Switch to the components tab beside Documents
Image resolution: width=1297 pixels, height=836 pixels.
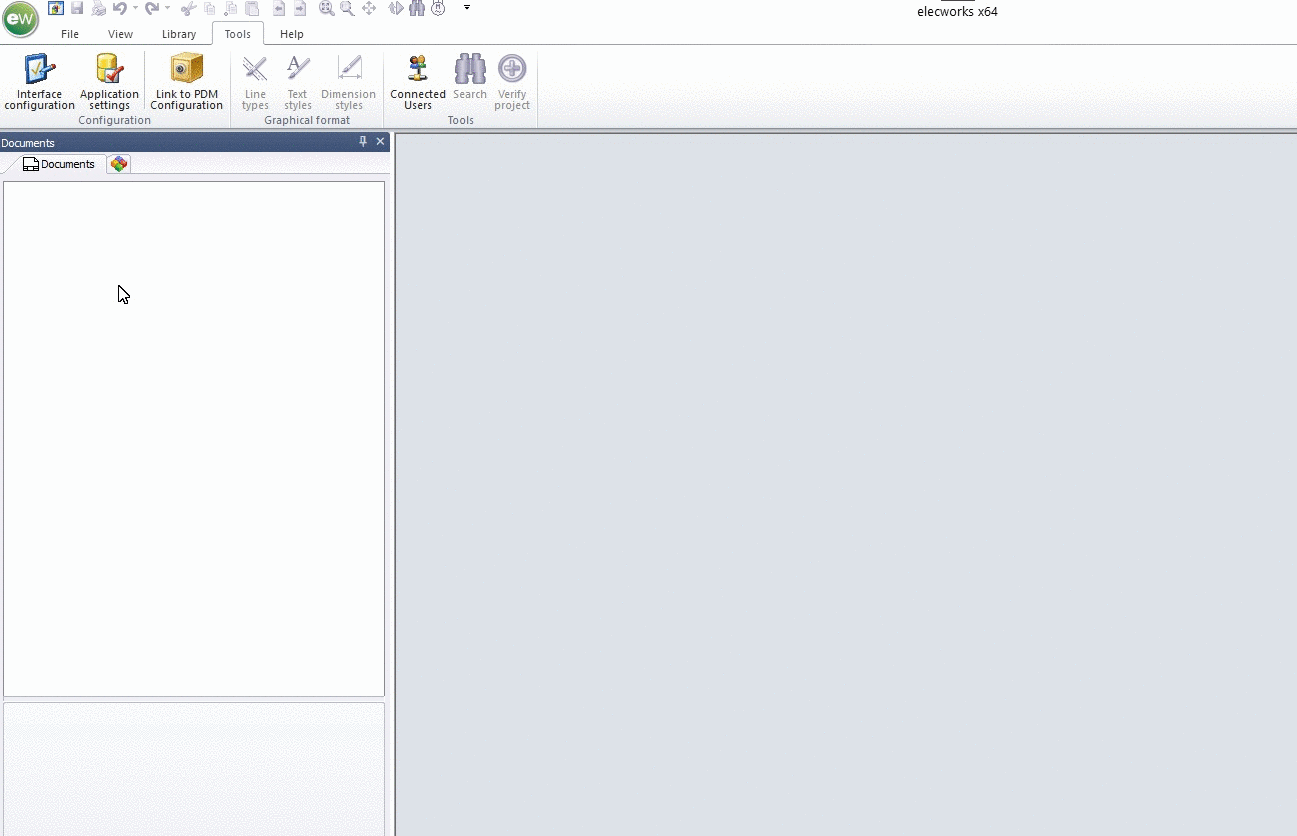coord(119,164)
